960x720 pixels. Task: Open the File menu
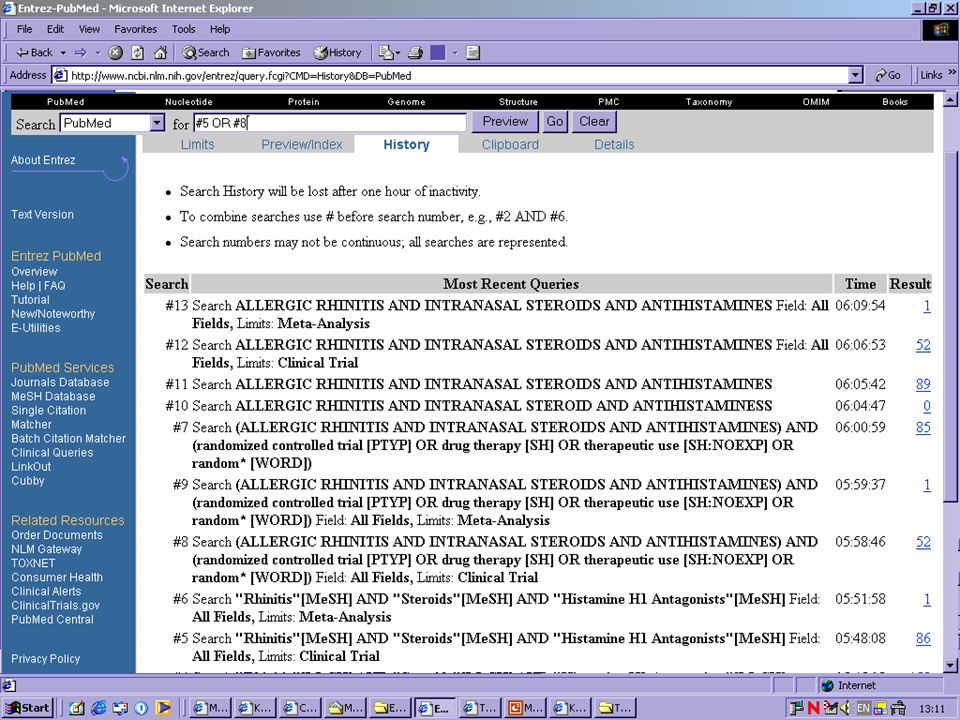[24, 29]
